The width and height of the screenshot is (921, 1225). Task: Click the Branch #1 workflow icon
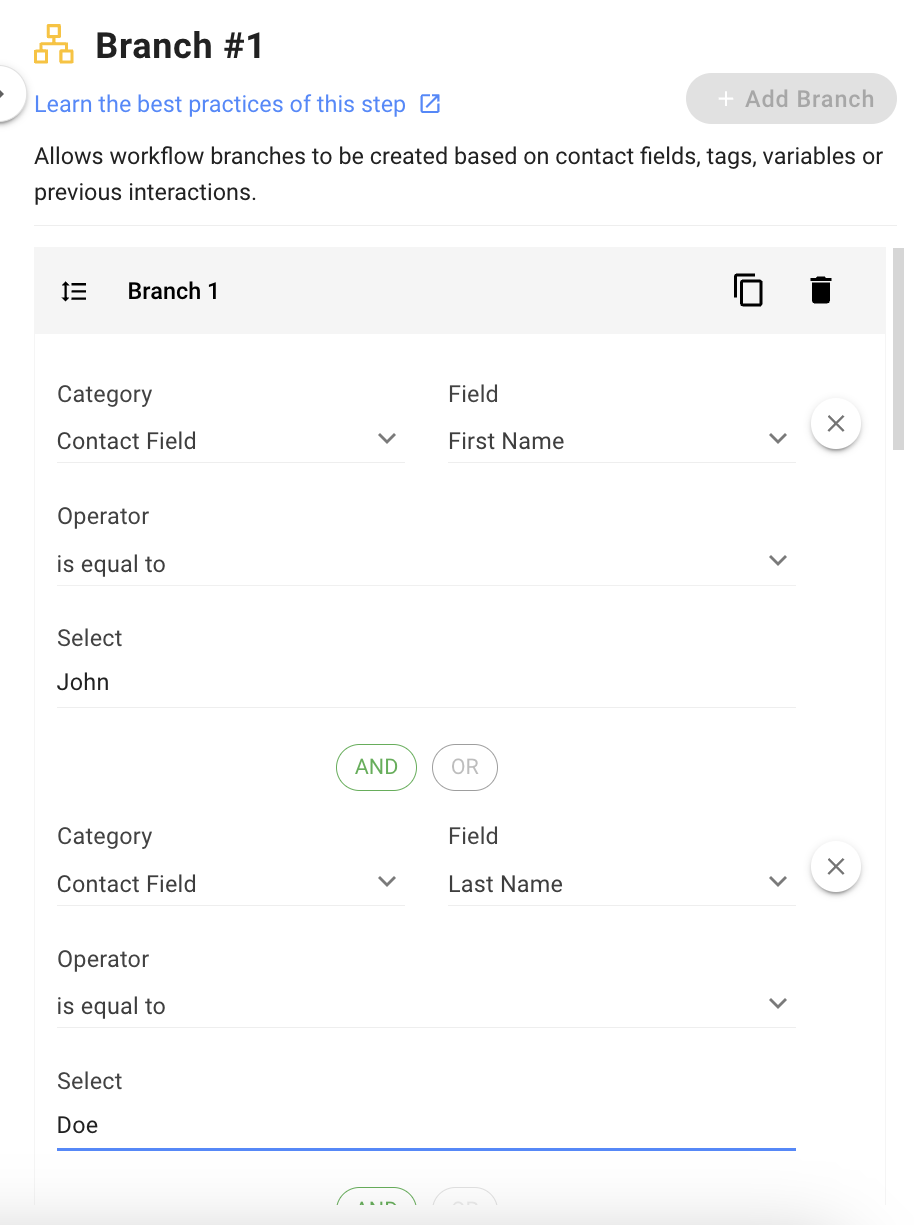[x=54, y=46]
